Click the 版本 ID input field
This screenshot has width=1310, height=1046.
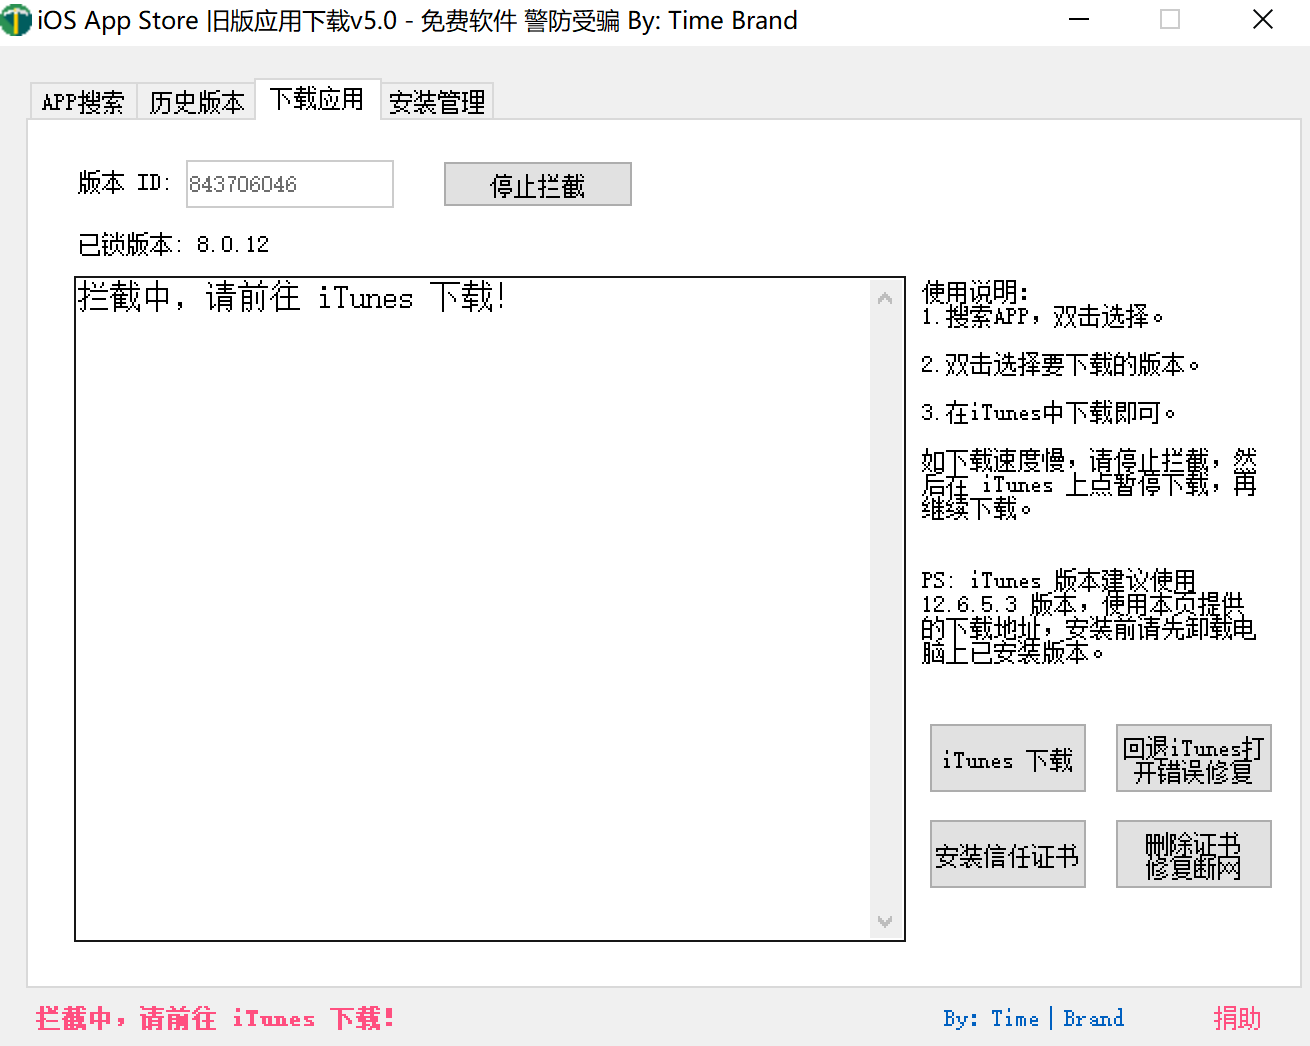pyautogui.click(x=290, y=184)
